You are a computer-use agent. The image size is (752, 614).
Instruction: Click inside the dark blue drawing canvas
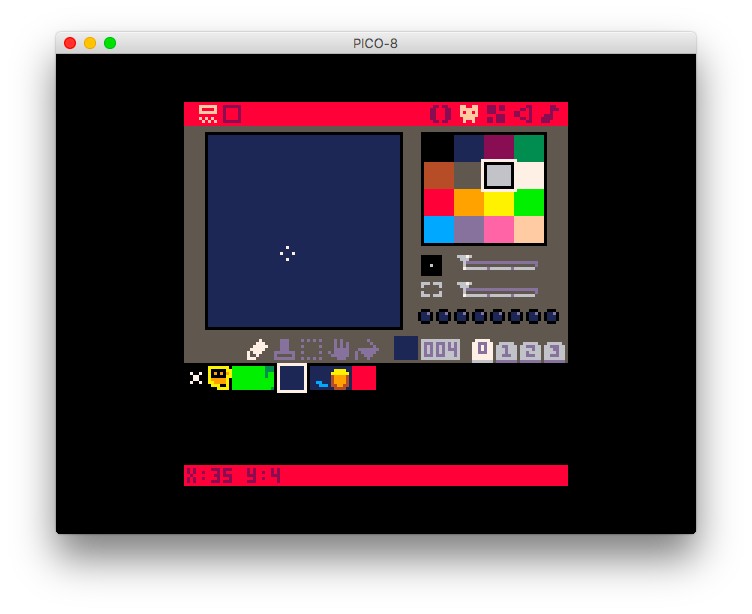(304, 231)
